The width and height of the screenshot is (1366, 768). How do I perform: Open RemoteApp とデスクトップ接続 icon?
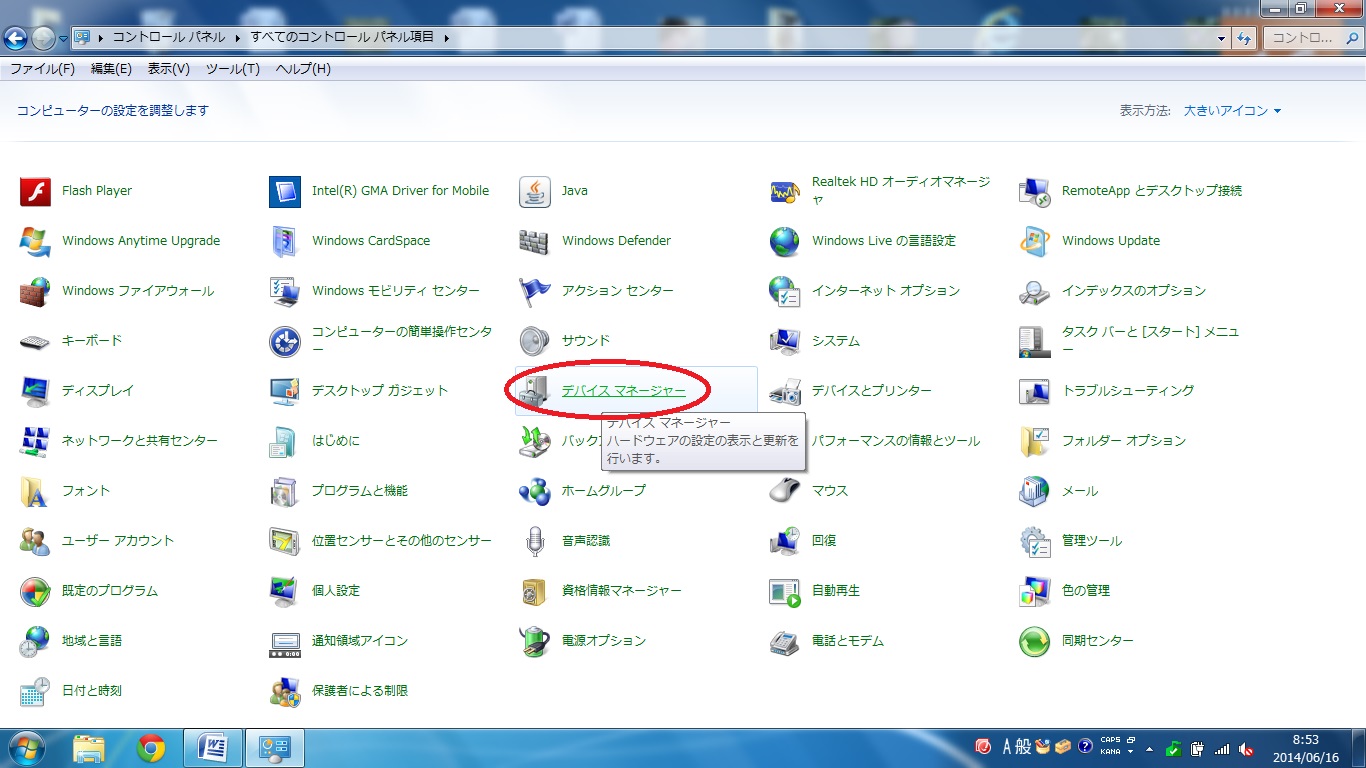[1035, 191]
